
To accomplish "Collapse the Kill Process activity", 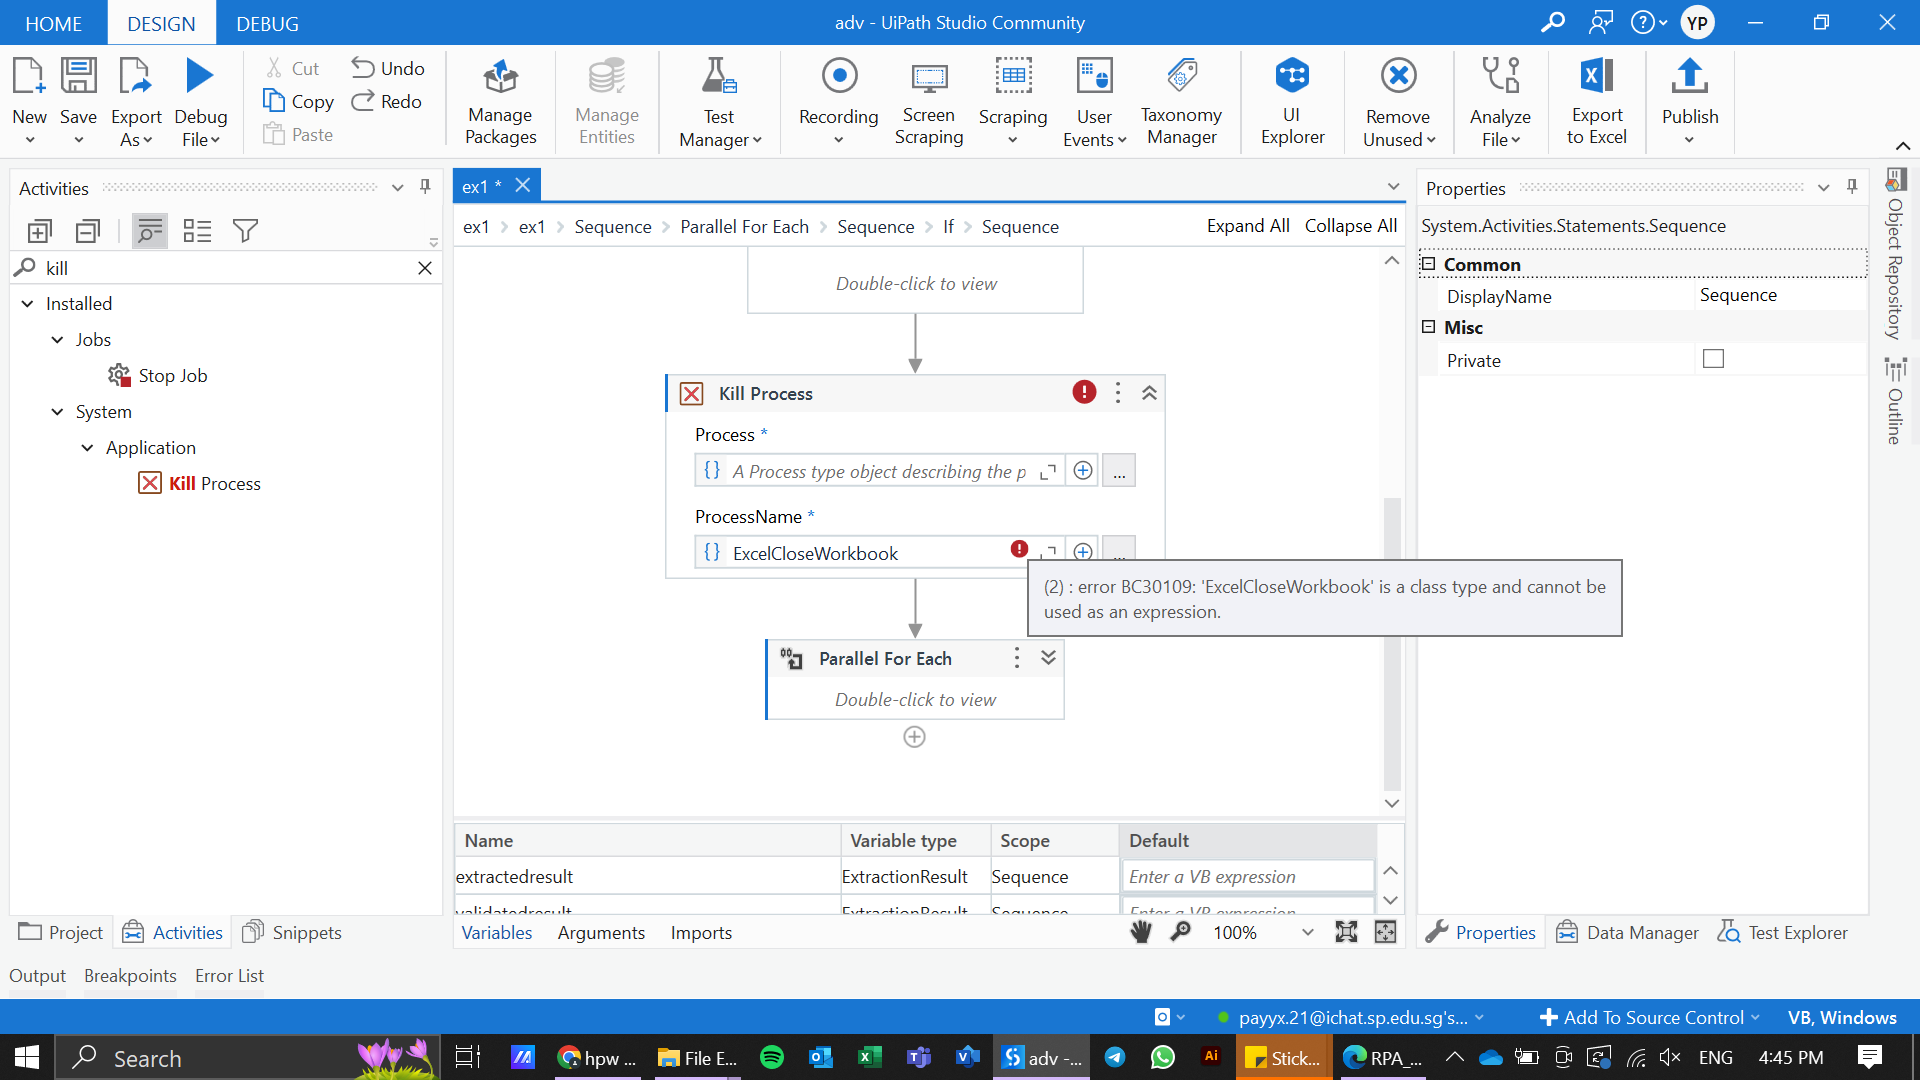I will [1149, 393].
